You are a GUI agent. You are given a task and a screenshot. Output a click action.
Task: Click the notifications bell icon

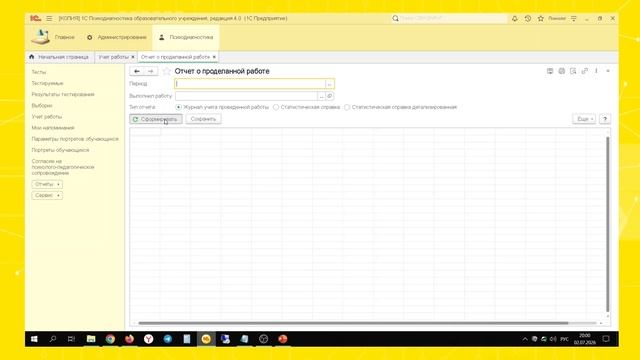[515, 18]
